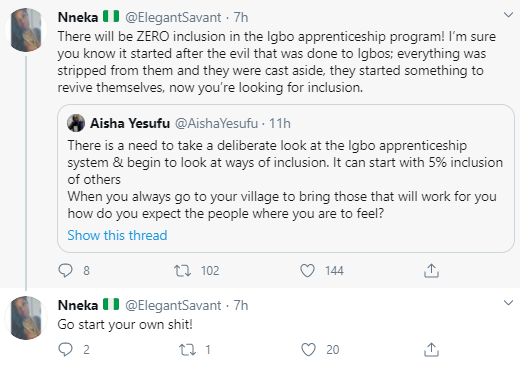This screenshot has height=366, width=520.
Task: Like the tweet with 144 likes
Action: [307, 270]
